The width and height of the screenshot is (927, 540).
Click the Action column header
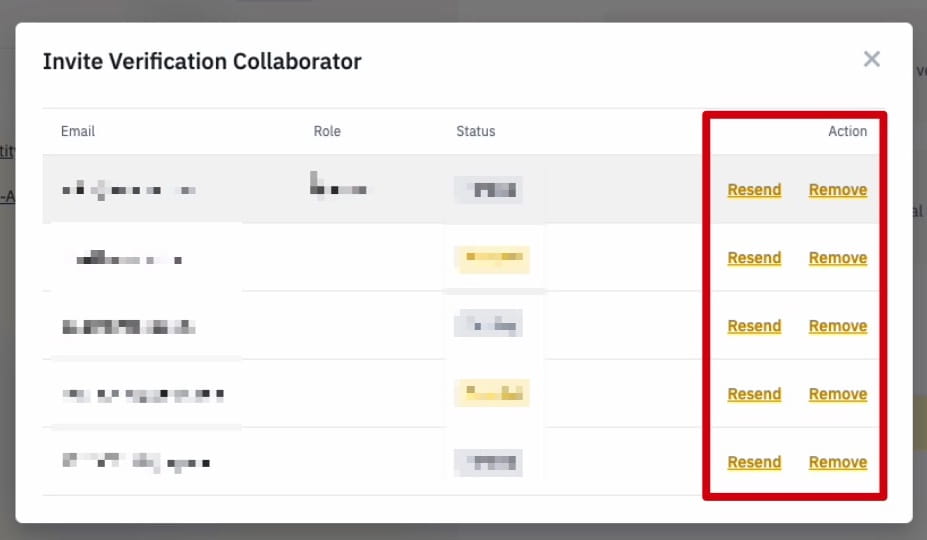(847, 131)
